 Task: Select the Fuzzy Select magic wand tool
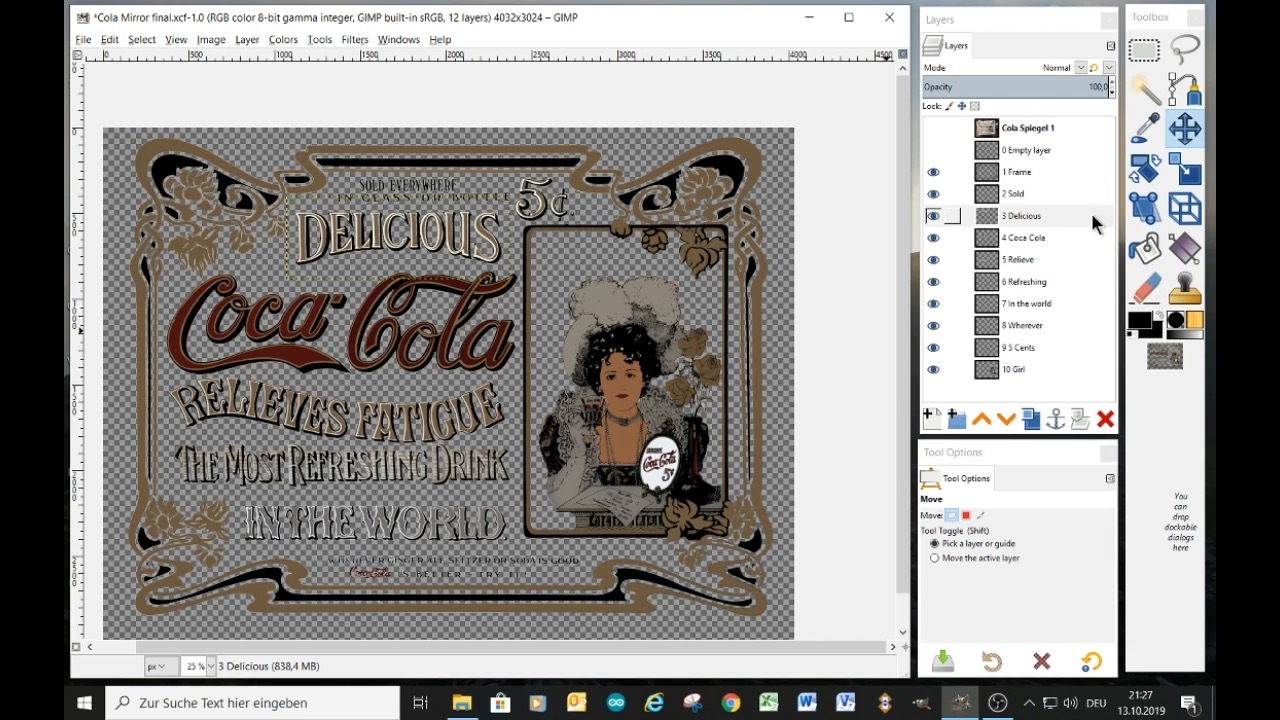pyautogui.click(x=1144, y=90)
